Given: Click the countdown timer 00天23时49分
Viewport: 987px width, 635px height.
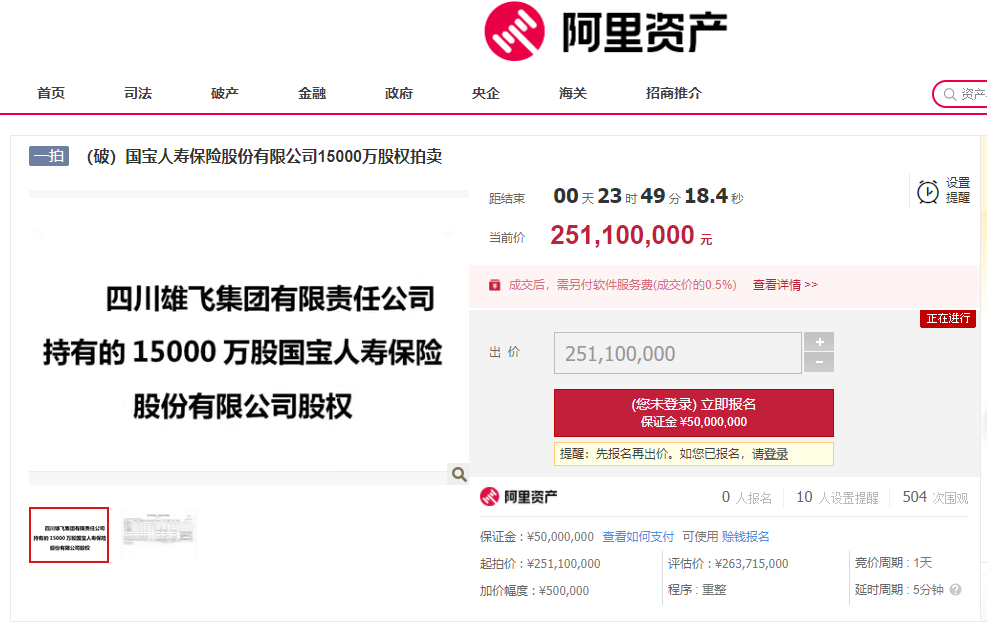Looking at the screenshot, I should [x=648, y=196].
